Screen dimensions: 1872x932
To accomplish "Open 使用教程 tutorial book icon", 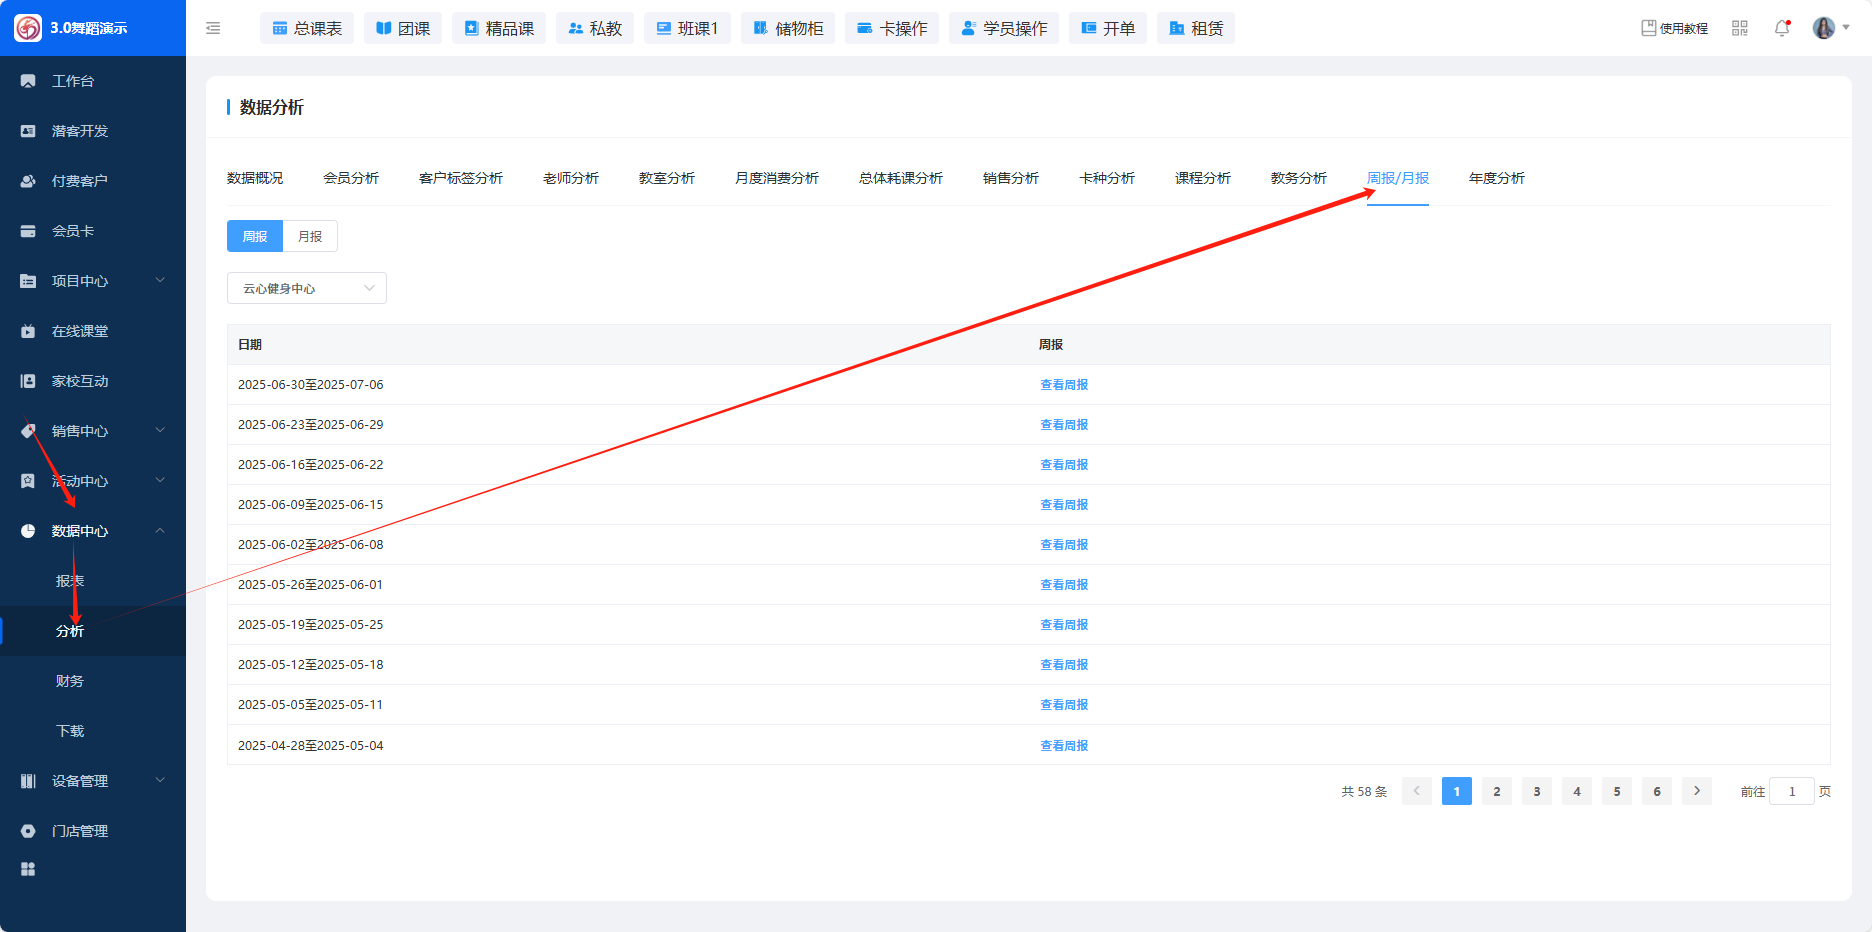I will coord(1649,29).
